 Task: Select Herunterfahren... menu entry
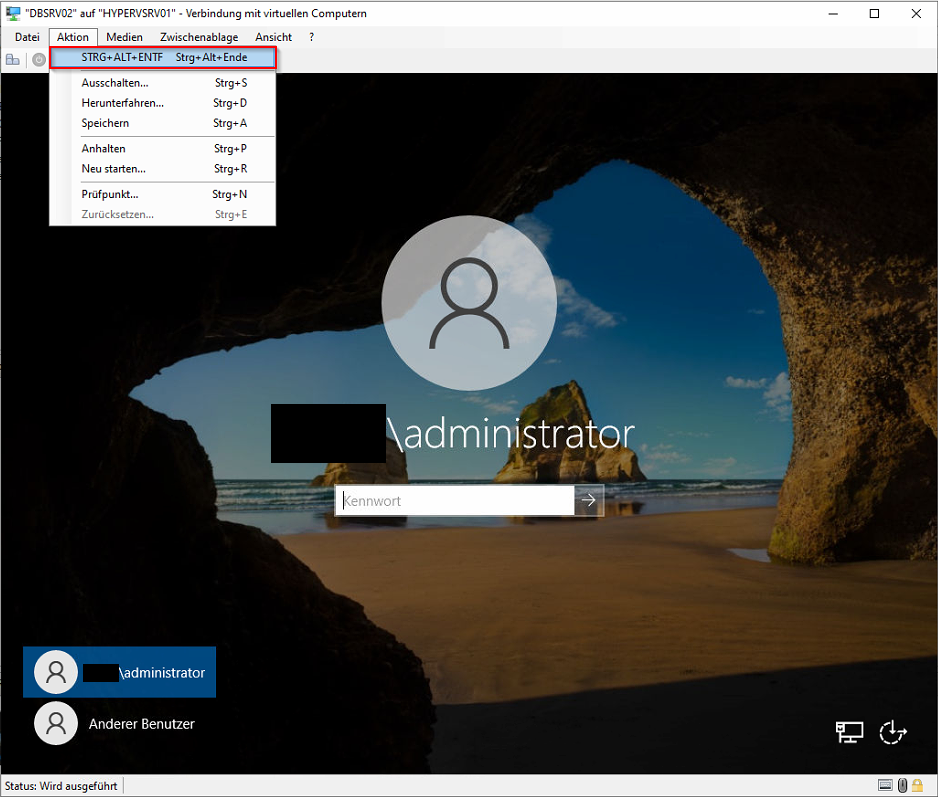point(163,103)
